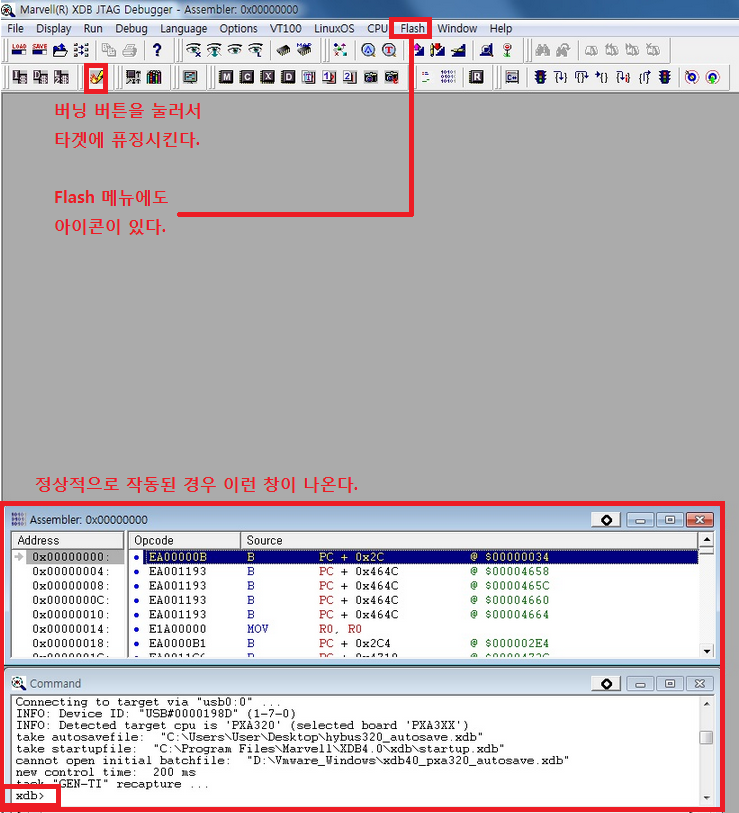Click the magnifier T toolbar icon

(389, 50)
